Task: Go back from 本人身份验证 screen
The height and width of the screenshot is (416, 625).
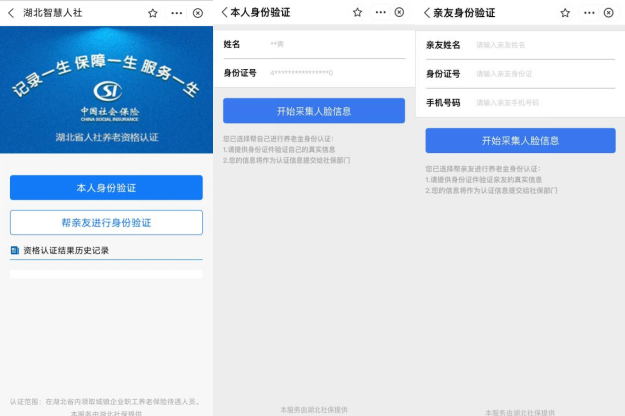Action: (x=224, y=13)
